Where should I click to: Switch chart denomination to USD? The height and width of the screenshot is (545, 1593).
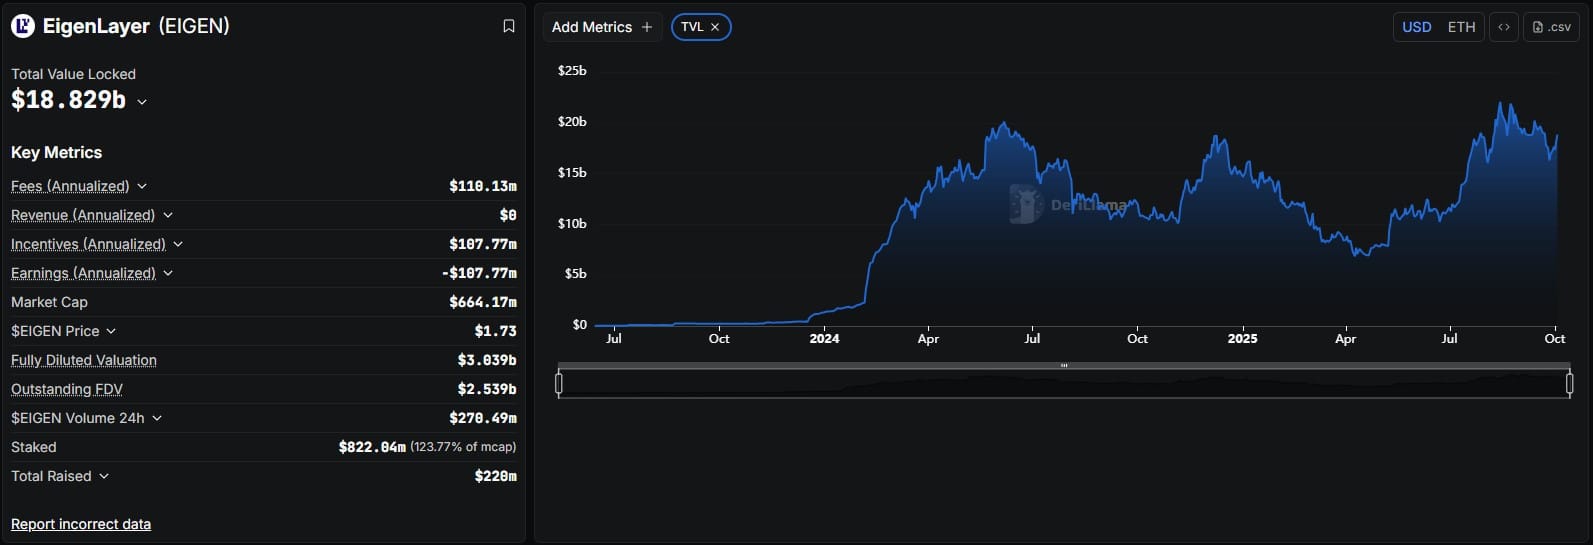[x=1416, y=27]
